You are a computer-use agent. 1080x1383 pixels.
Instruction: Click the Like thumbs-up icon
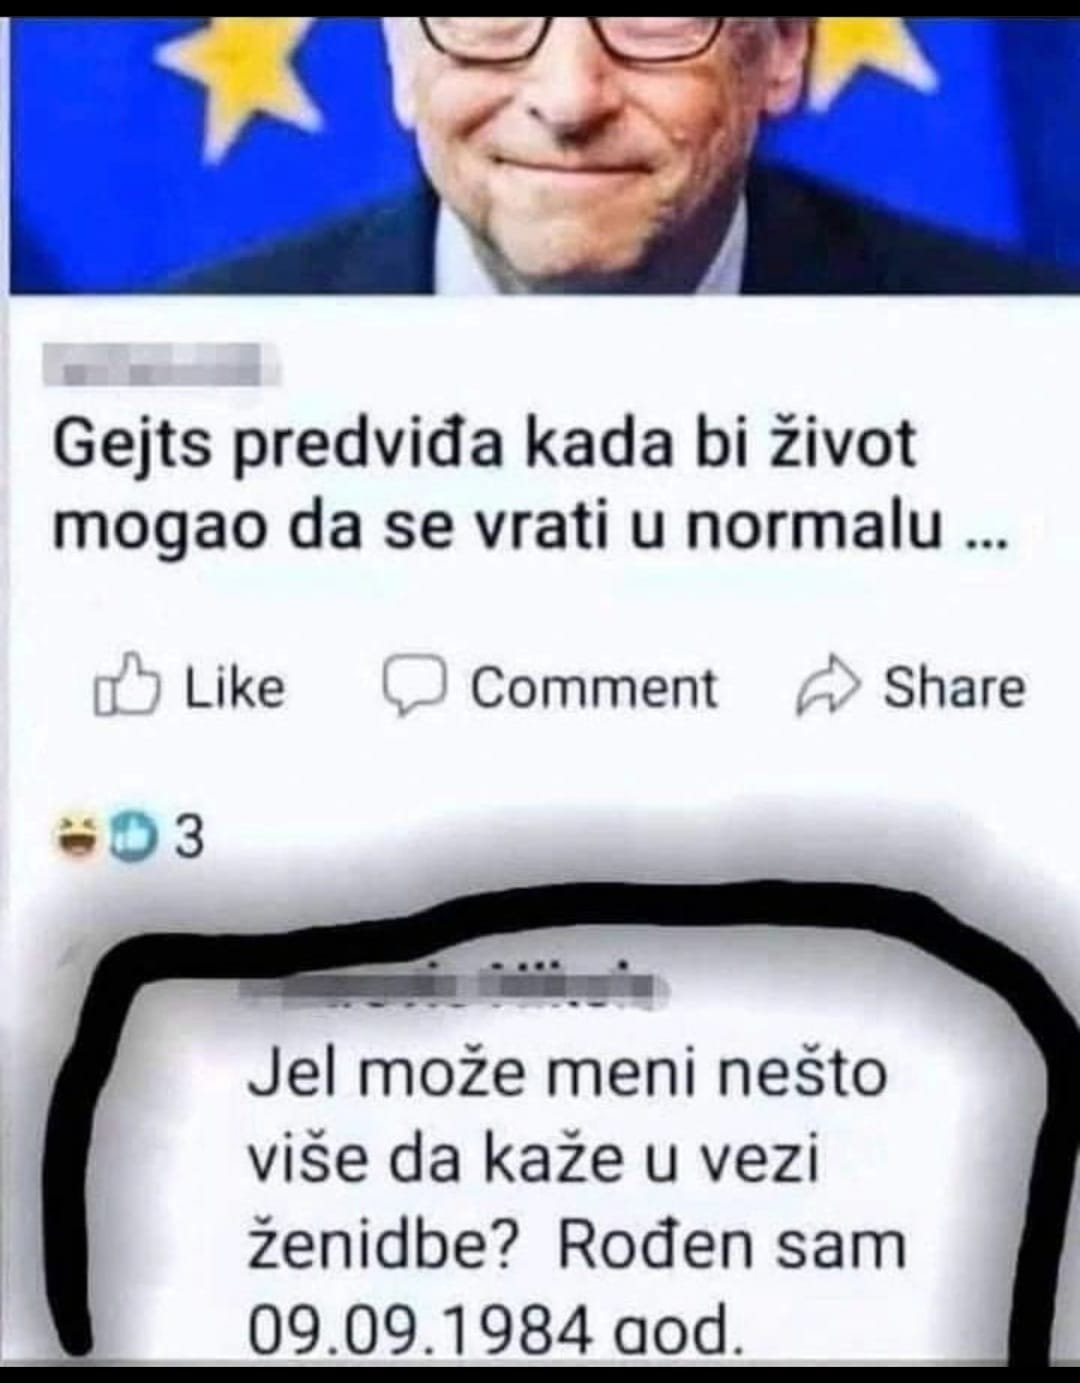[127, 686]
